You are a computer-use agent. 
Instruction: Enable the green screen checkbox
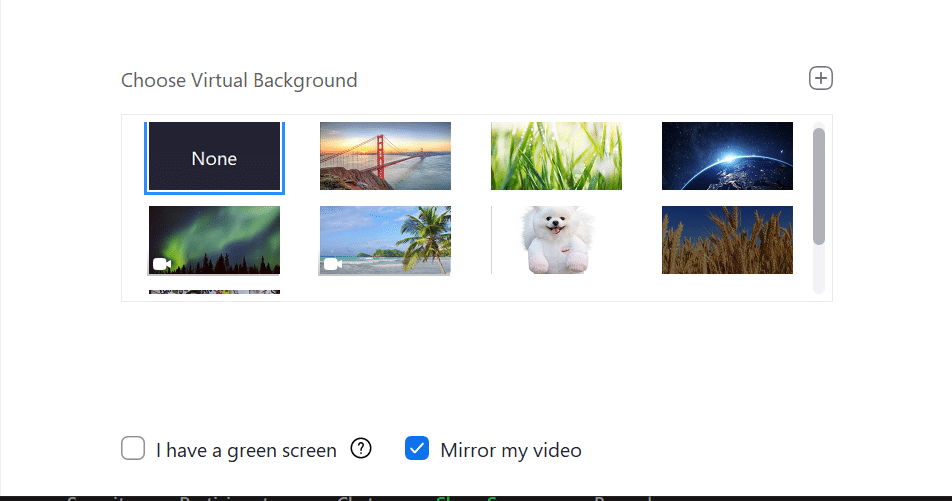[133, 448]
